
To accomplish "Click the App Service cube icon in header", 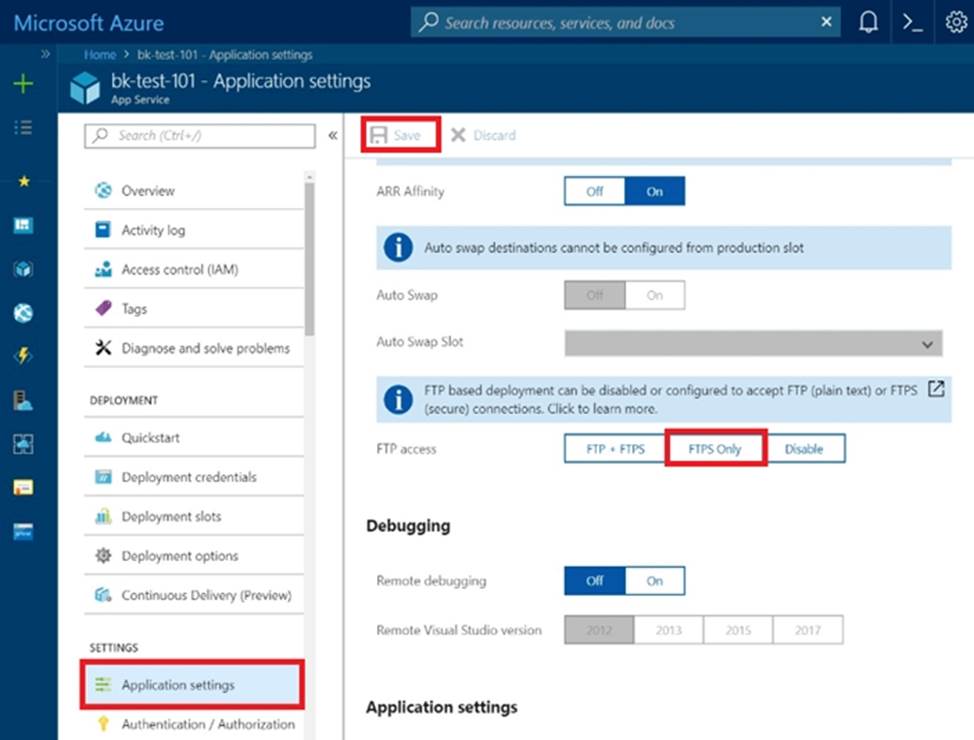I will [85, 88].
